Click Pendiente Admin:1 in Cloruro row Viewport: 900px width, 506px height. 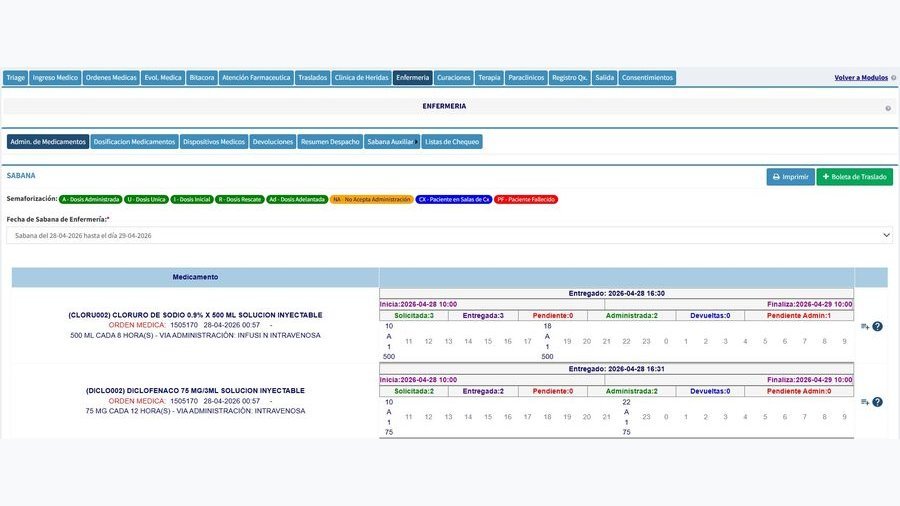799,316
